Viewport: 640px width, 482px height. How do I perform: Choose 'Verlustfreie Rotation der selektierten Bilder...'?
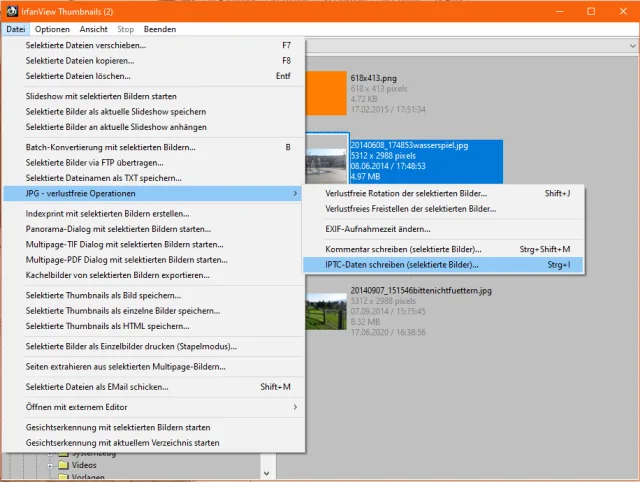pos(407,193)
